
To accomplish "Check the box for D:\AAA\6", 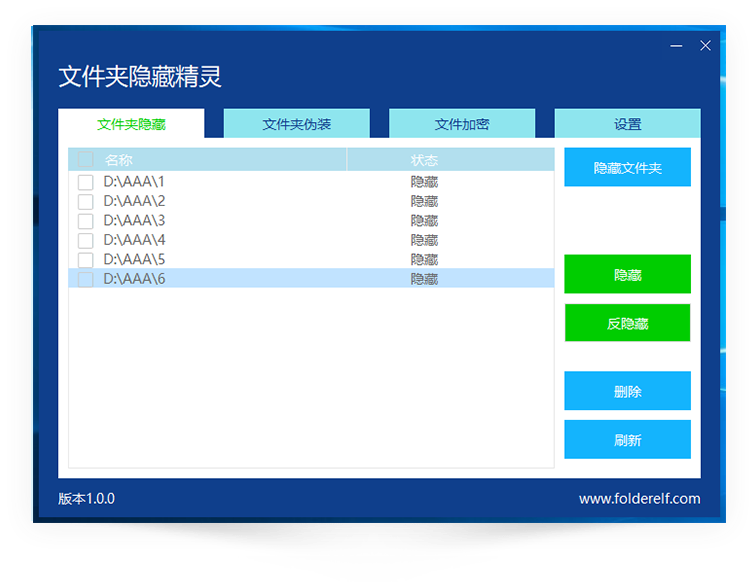I will (86, 279).
